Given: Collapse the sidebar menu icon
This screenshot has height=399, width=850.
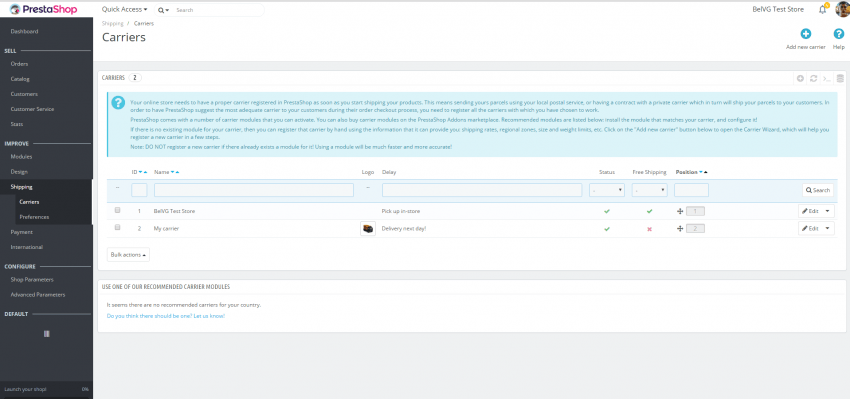Looking at the screenshot, I should (47, 334).
